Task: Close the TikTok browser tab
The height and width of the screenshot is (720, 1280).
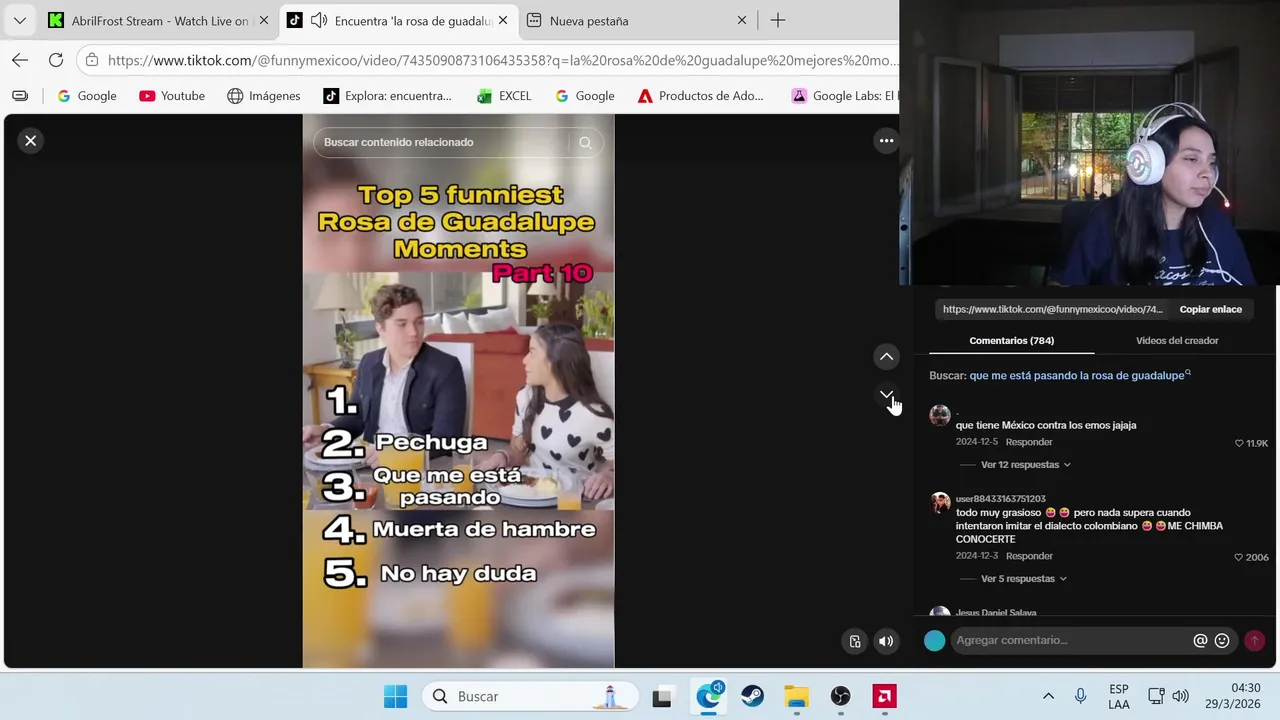Action: click(503, 20)
